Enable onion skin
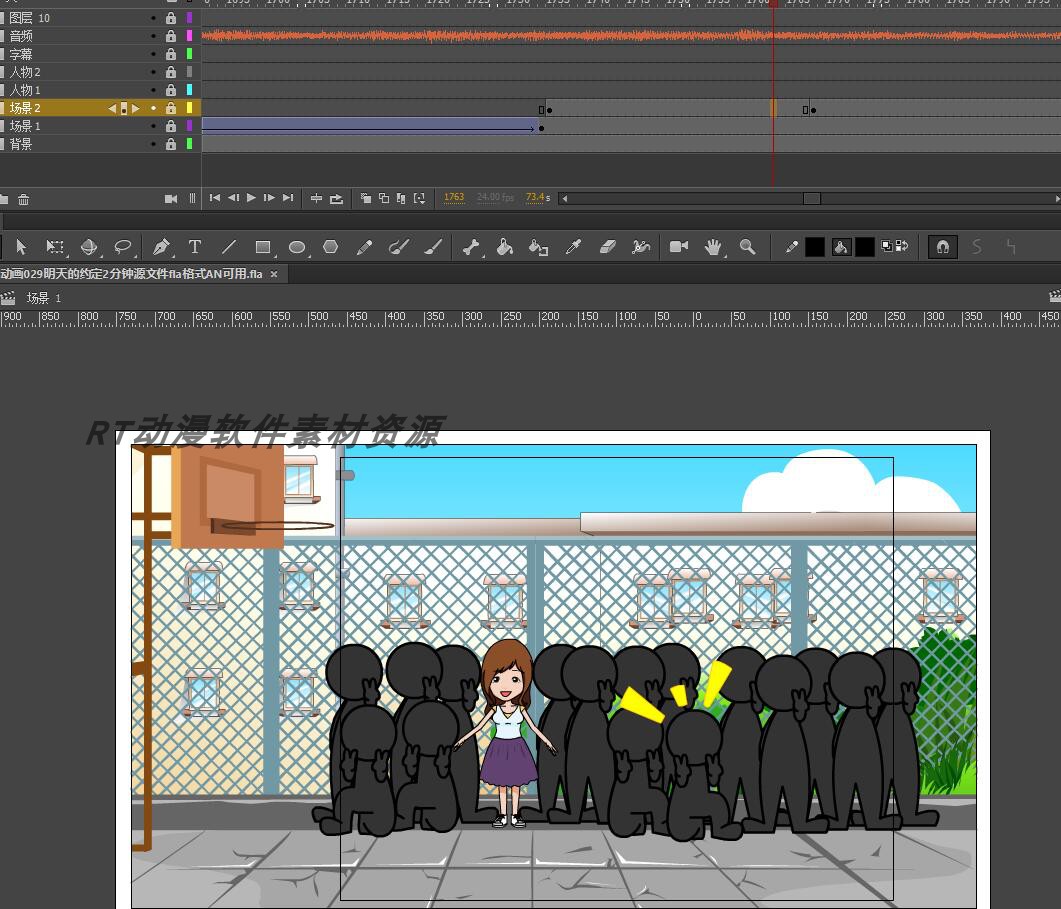Screen dimensions: 1061x909 [366, 199]
